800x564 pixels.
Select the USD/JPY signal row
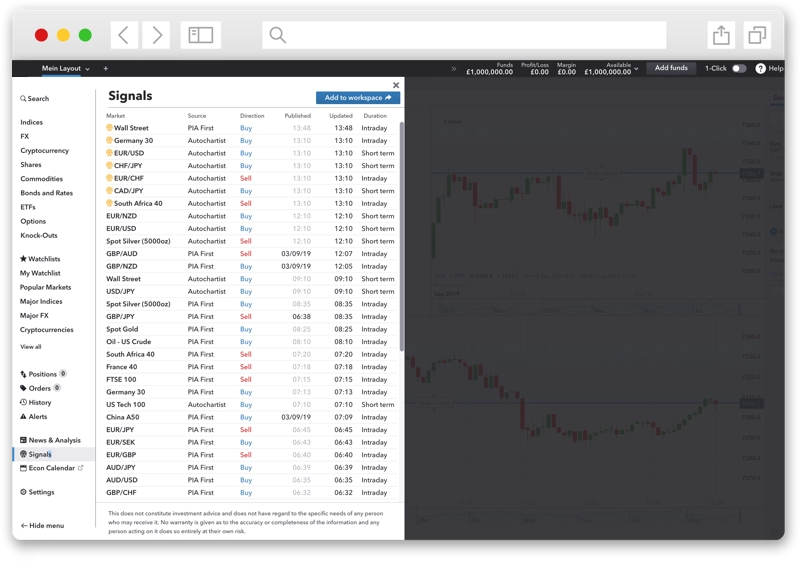click(x=250, y=291)
